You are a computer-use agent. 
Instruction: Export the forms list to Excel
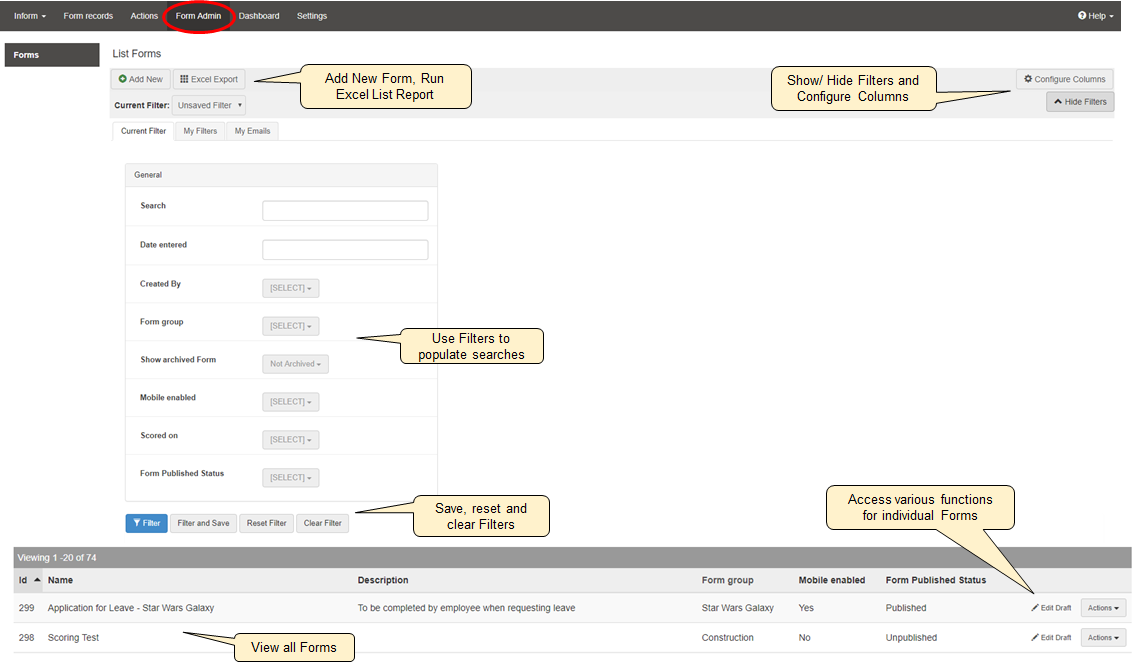pyautogui.click(x=209, y=79)
